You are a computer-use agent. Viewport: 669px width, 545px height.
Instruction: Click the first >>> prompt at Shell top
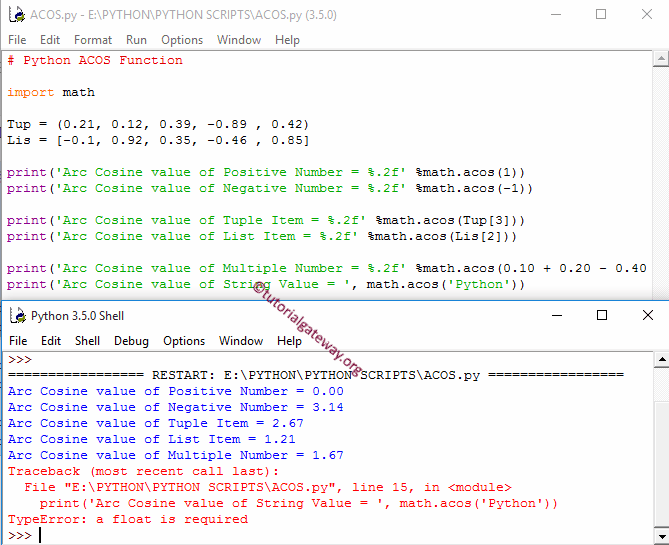pos(20,360)
